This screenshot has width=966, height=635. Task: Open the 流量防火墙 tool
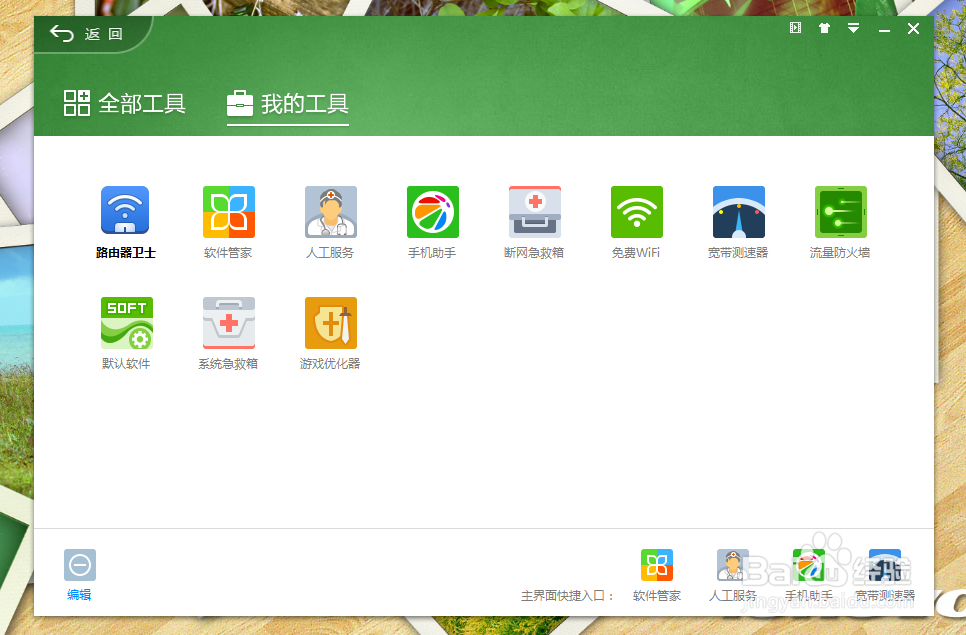click(840, 212)
